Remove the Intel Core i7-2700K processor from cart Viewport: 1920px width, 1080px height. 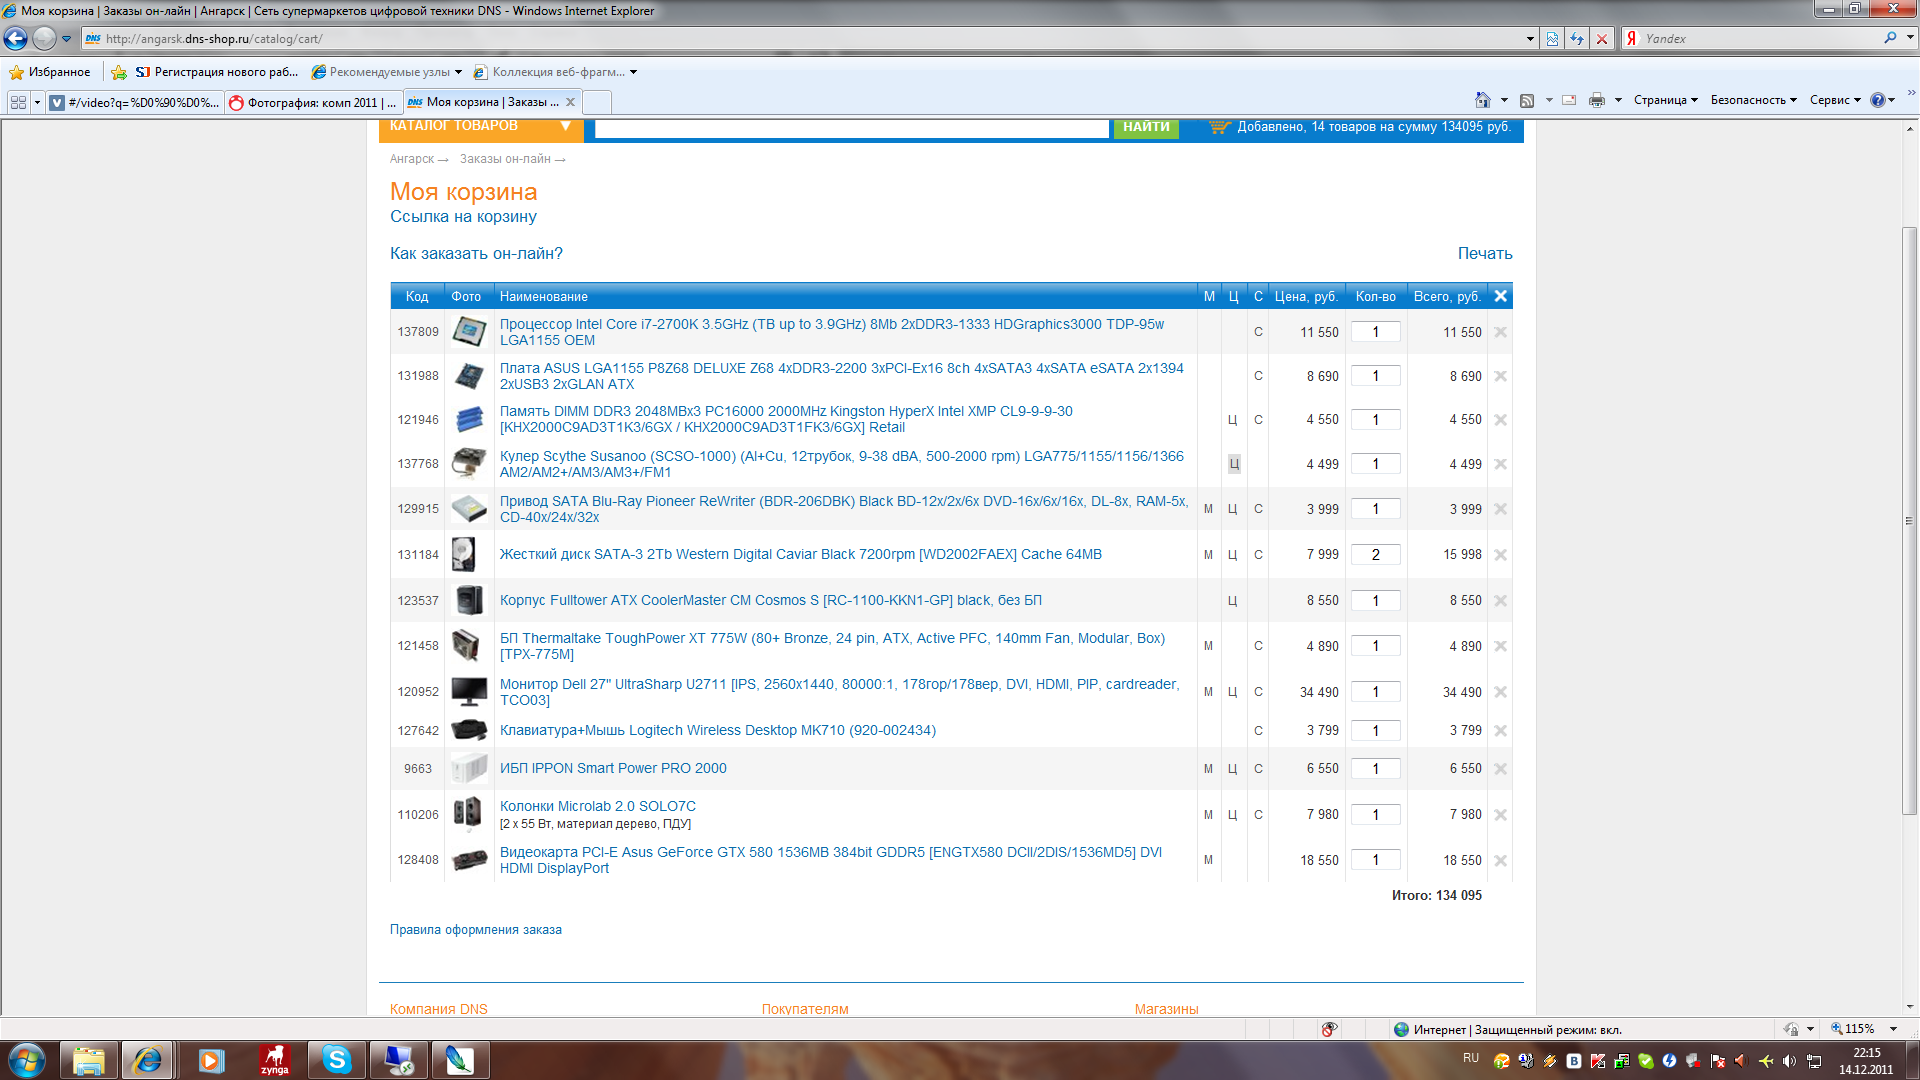[1500, 332]
